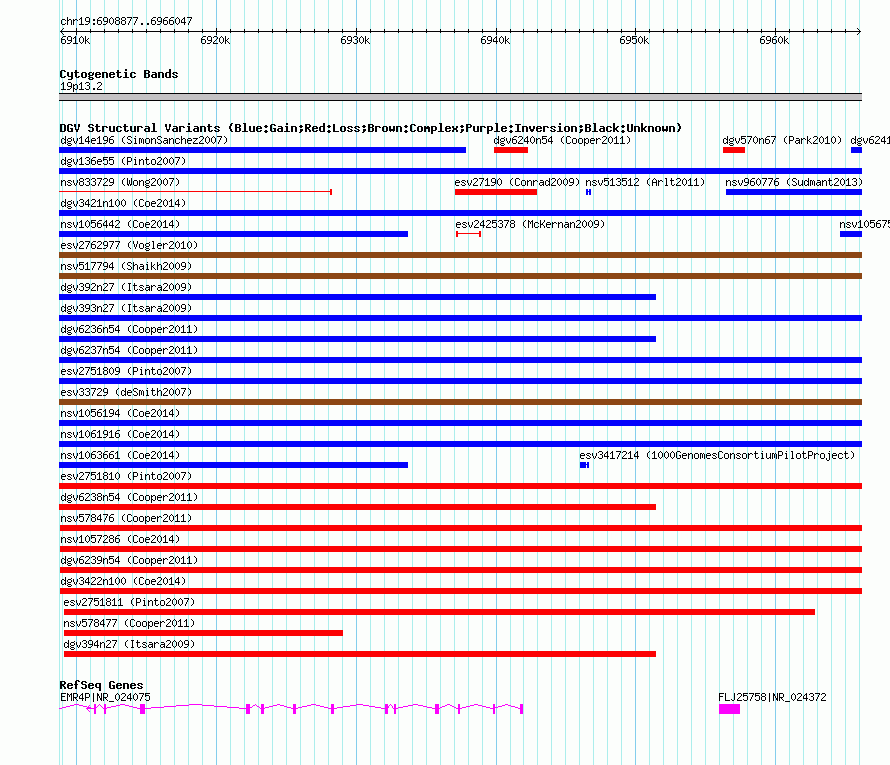Open the RefSeq Genes track title

pyautogui.click(x=101, y=684)
